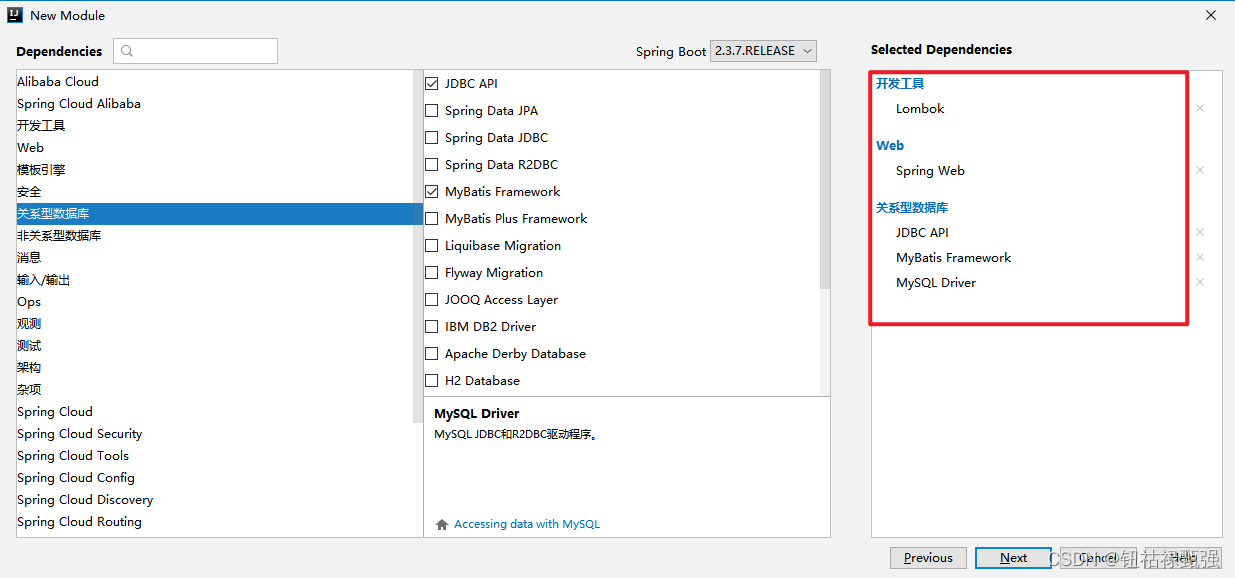Click the home icon beside the MySQL guide link
This screenshot has width=1235, height=578.
coord(441,523)
